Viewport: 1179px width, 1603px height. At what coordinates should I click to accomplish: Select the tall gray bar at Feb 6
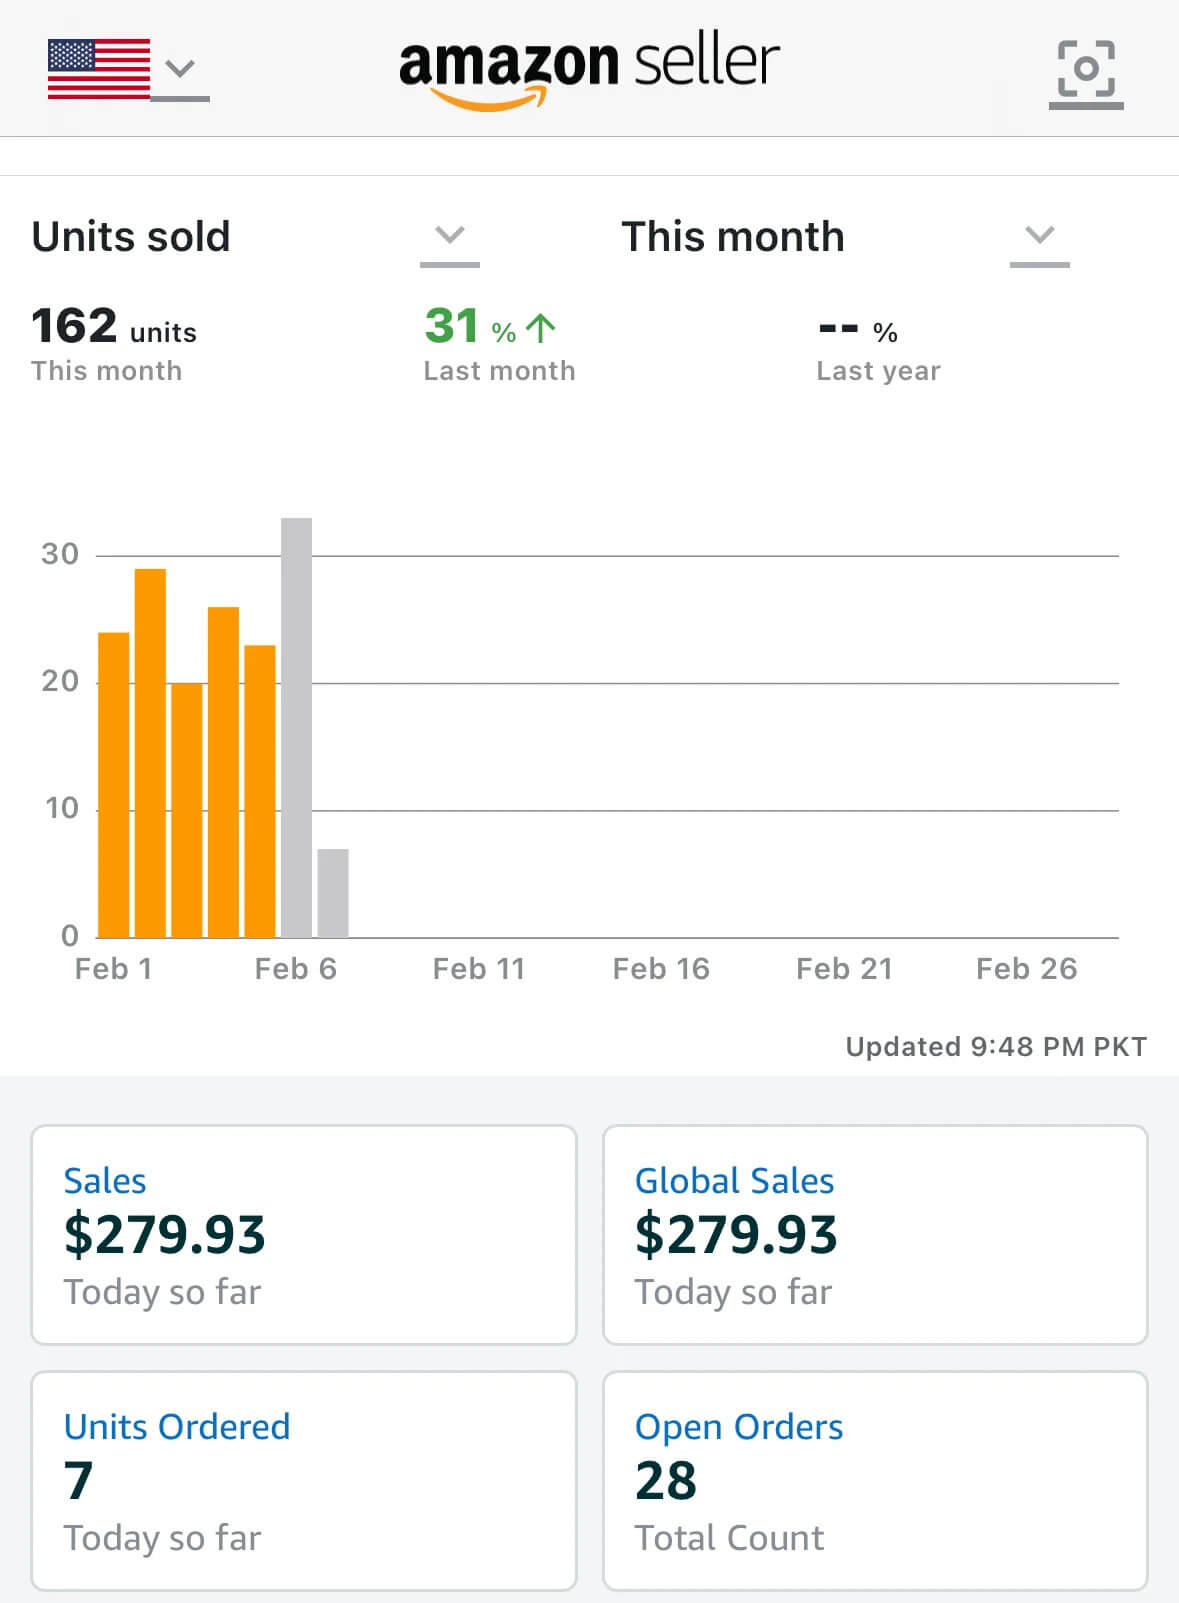pos(296,728)
